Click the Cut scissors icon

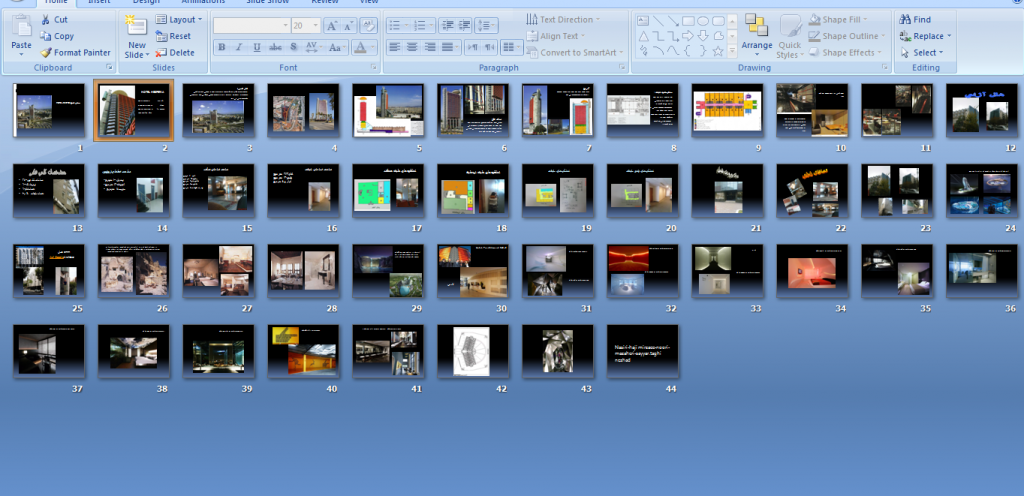tap(45, 20)
